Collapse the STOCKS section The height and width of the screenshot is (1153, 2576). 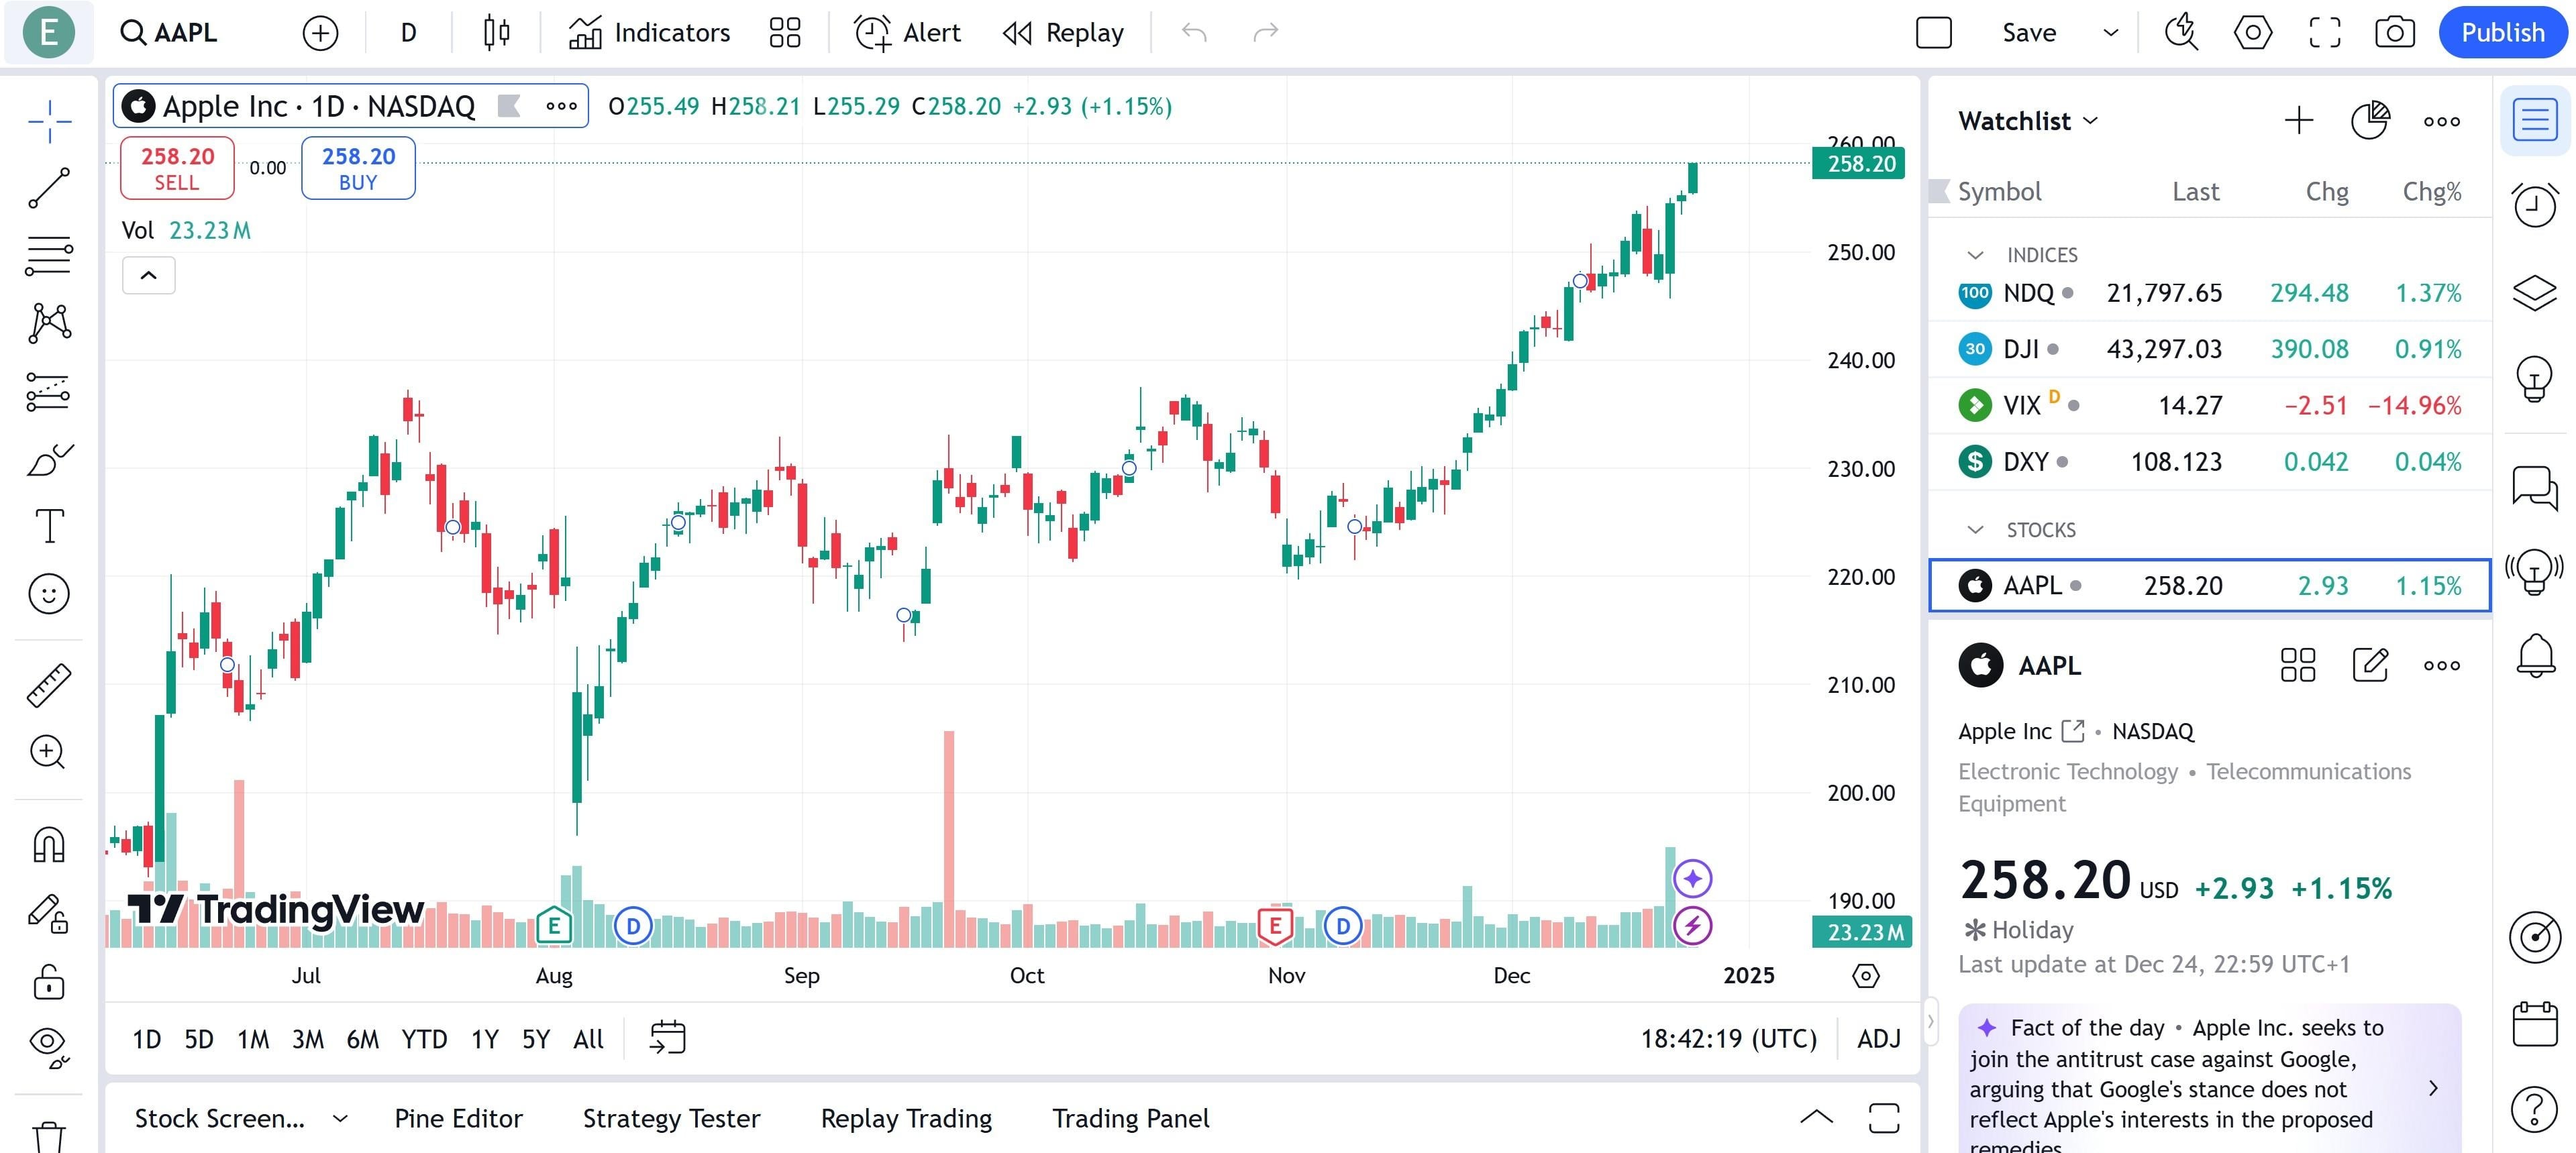click(1975, 530)
